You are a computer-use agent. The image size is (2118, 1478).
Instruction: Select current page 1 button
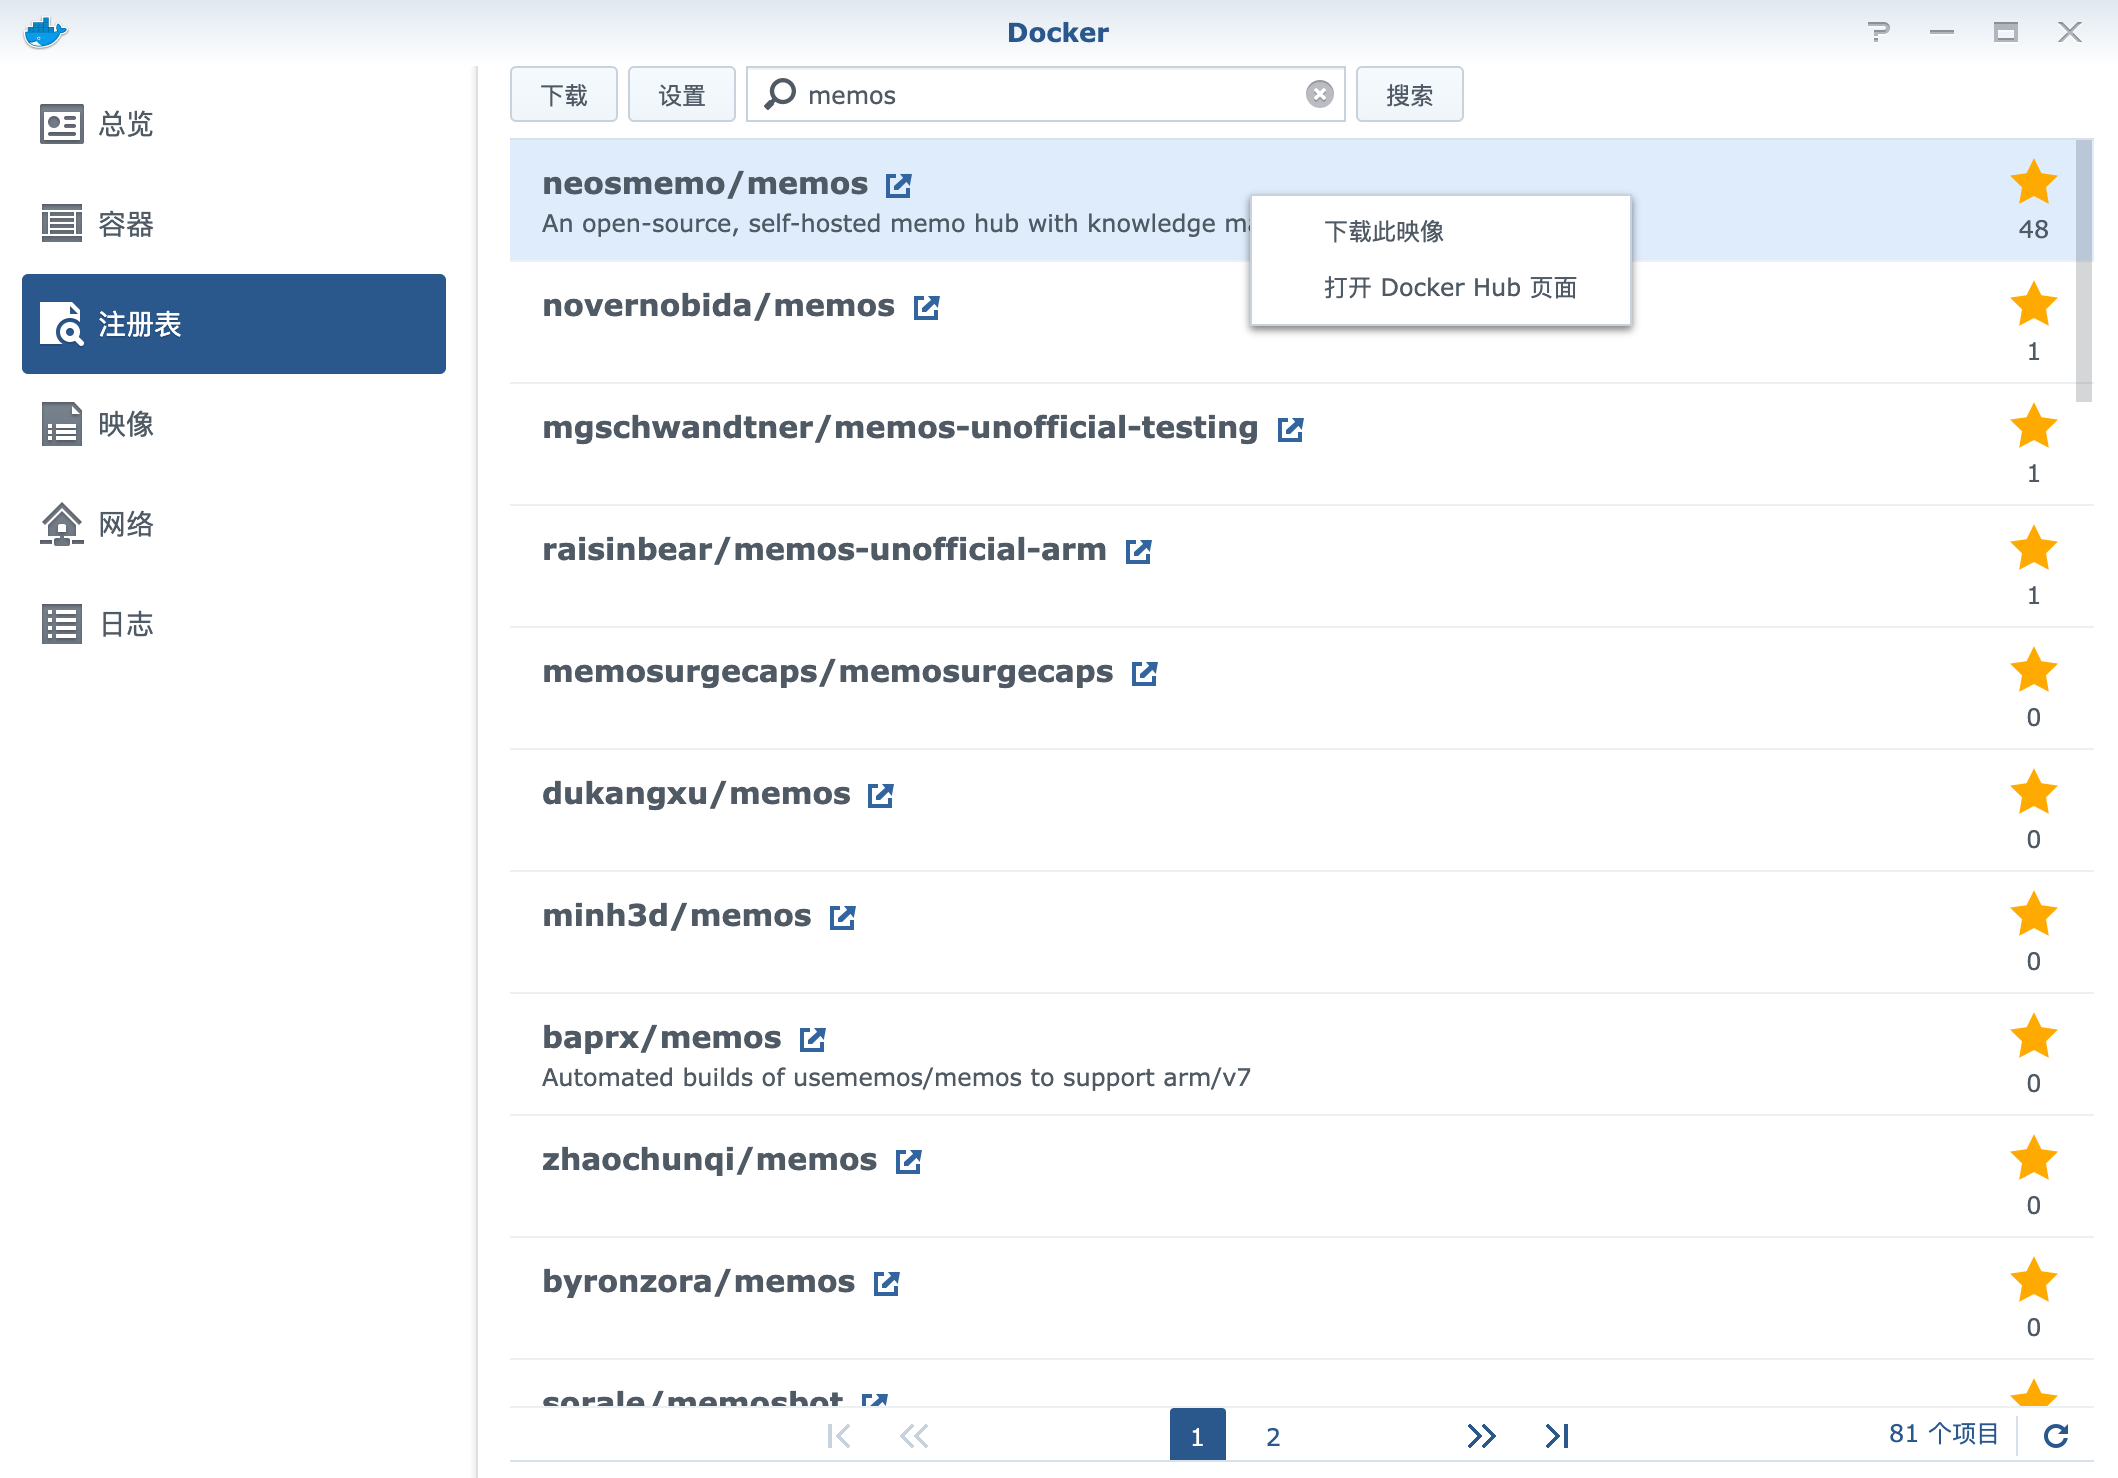(x=1197, y=1436)
